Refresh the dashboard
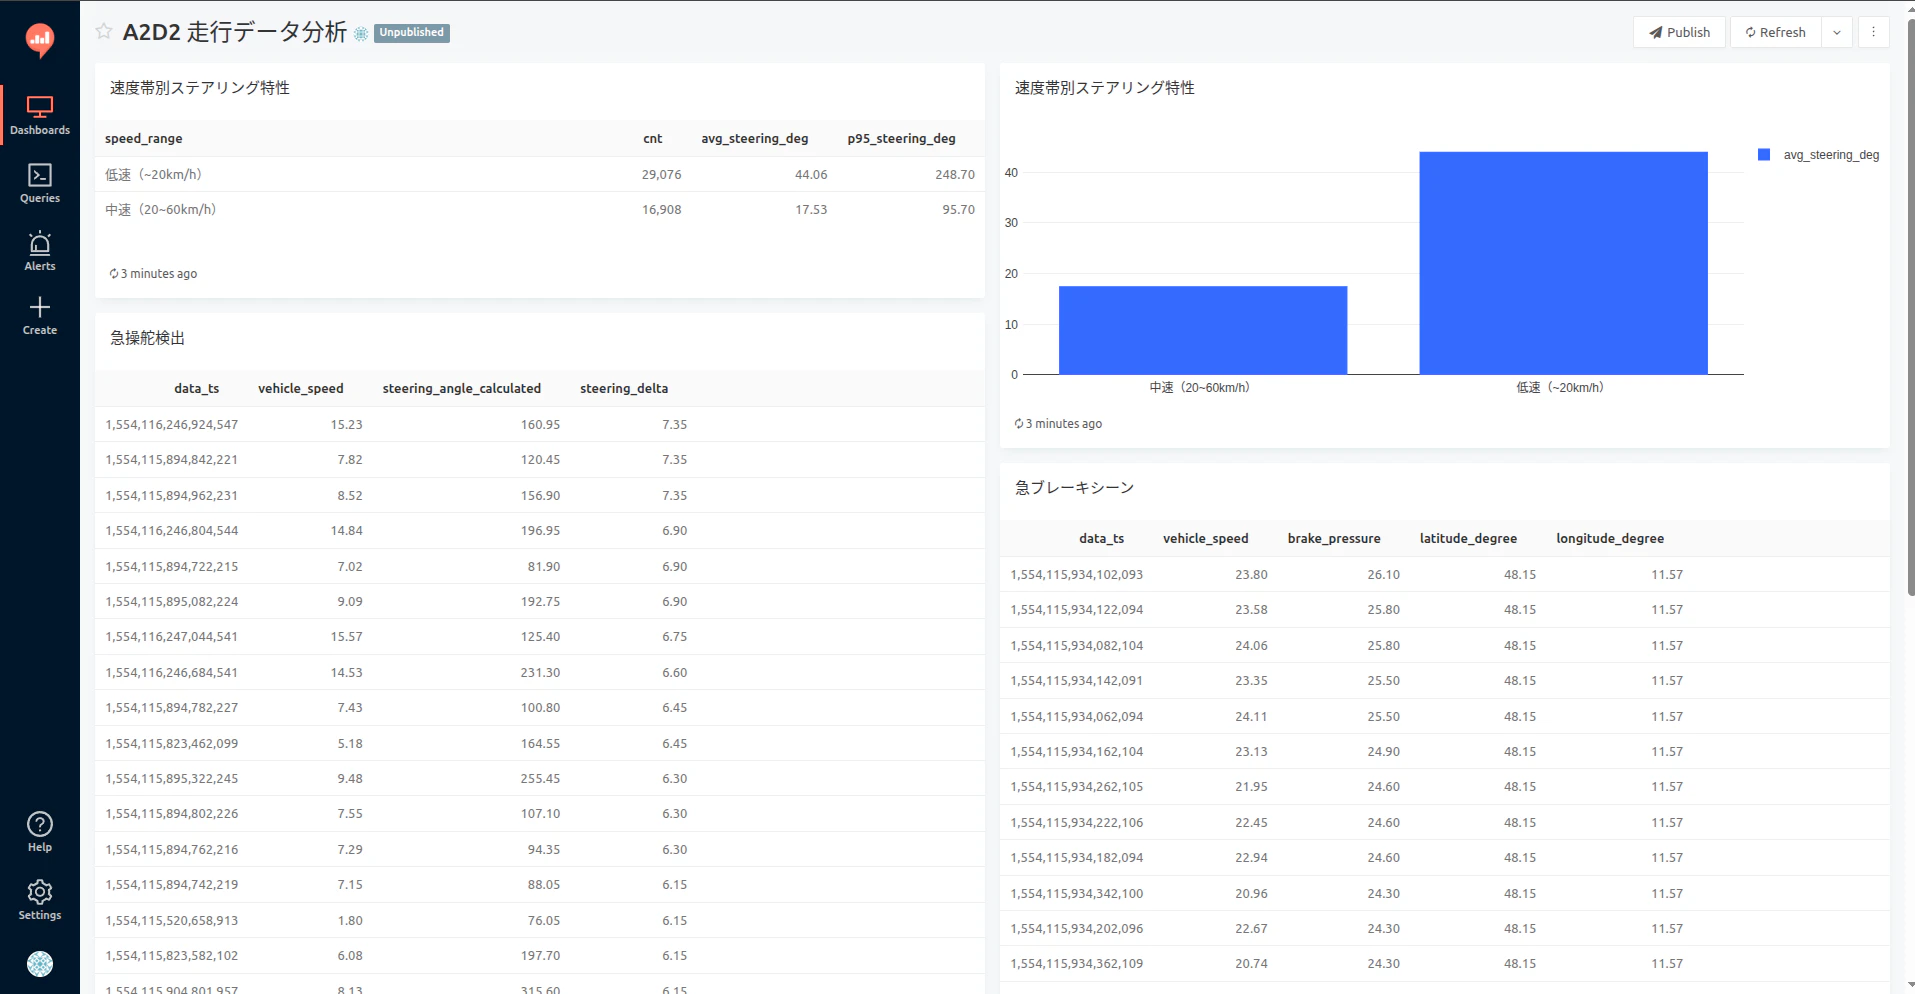This screenshot has height=994, width=1915. point(1776,32)
